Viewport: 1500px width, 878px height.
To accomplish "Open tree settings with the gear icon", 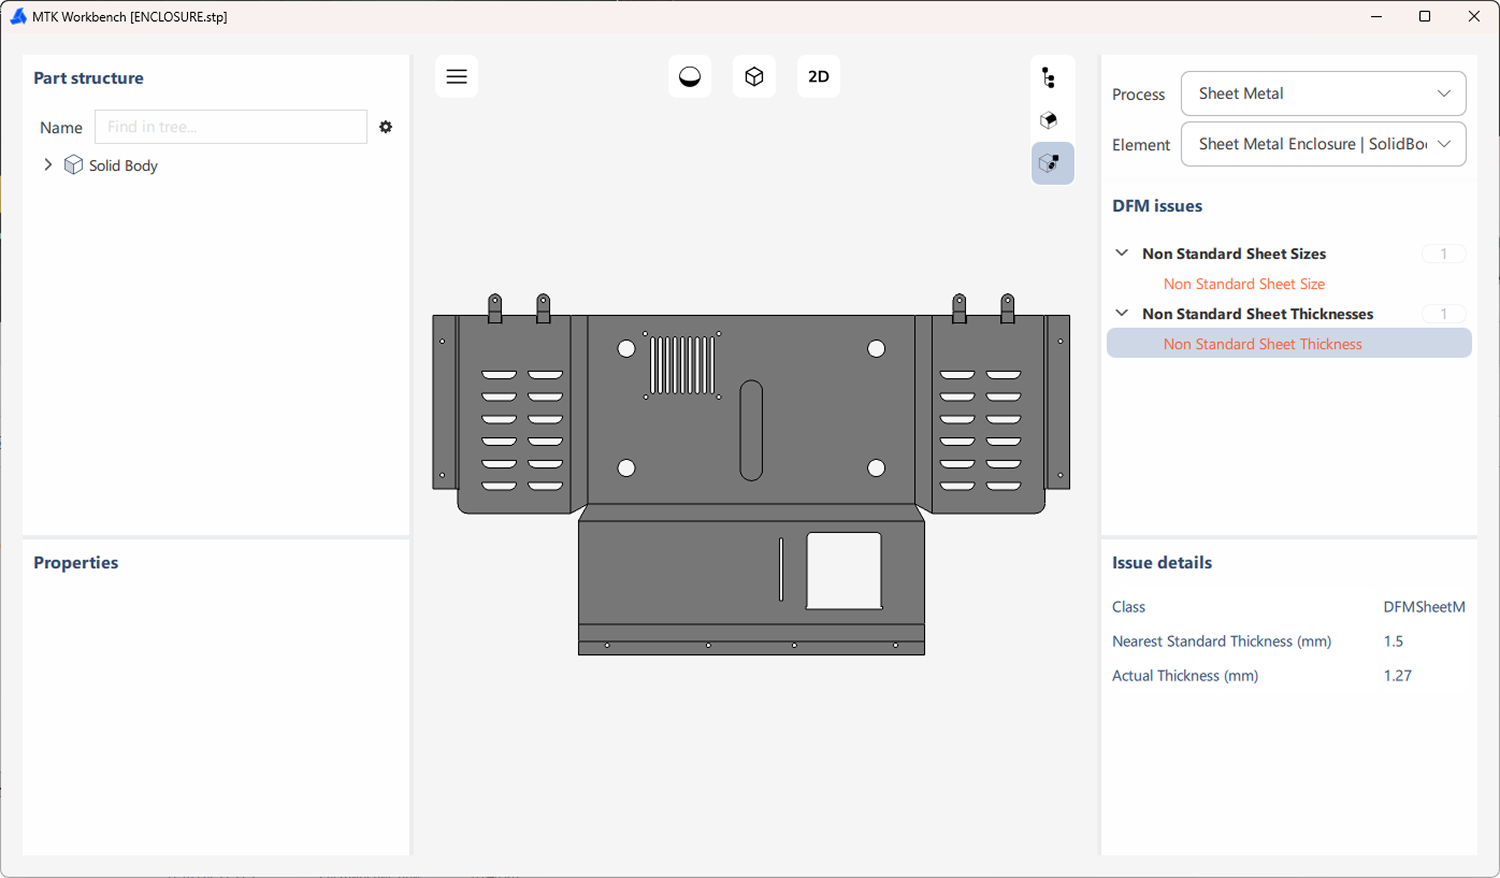I will 385,127.
